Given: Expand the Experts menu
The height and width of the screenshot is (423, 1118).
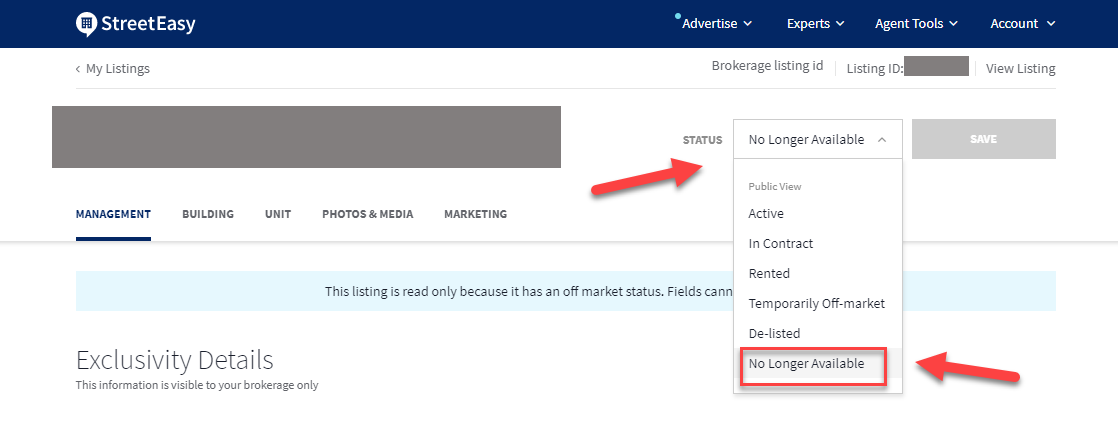Looking at the screenshot, I should click(x=815, y=24).
